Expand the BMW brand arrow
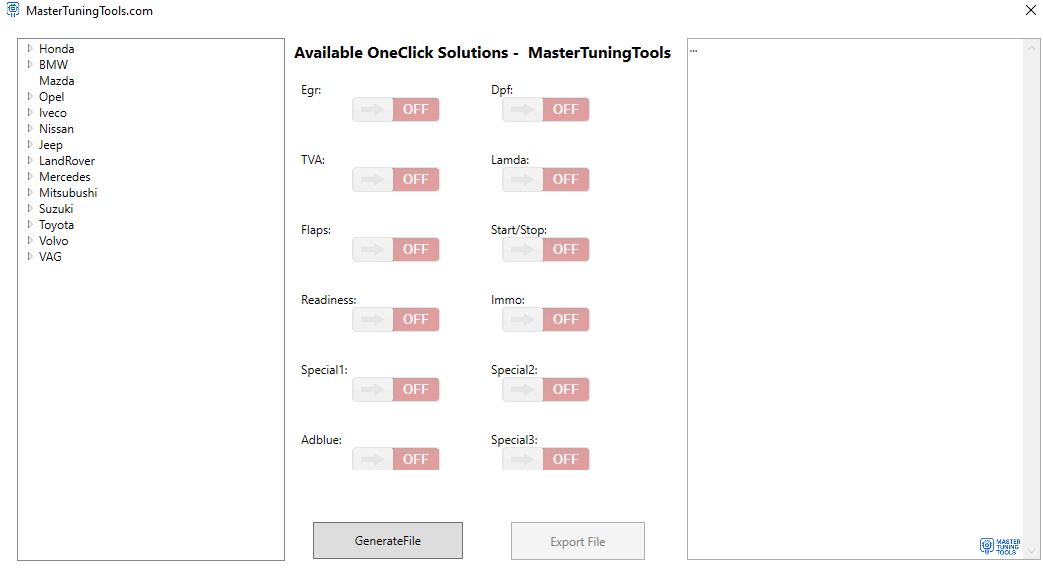 (30, 64)
